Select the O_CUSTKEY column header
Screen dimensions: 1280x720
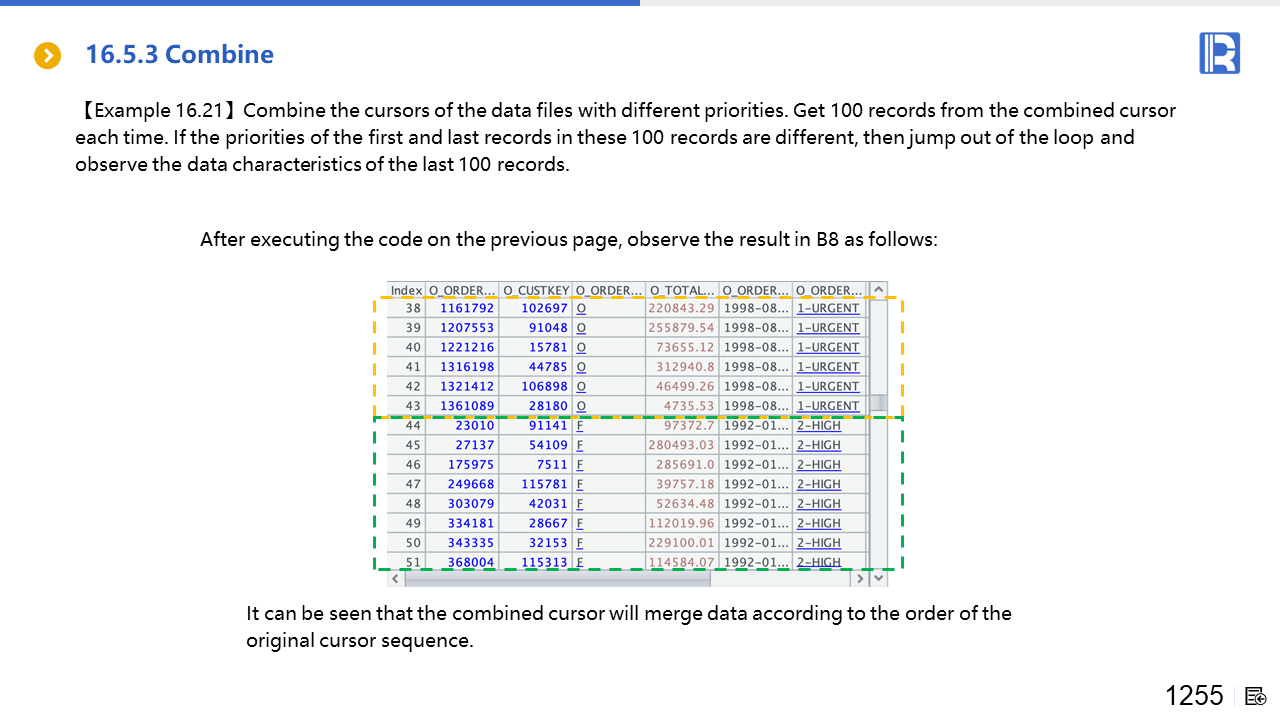[535, 291]
